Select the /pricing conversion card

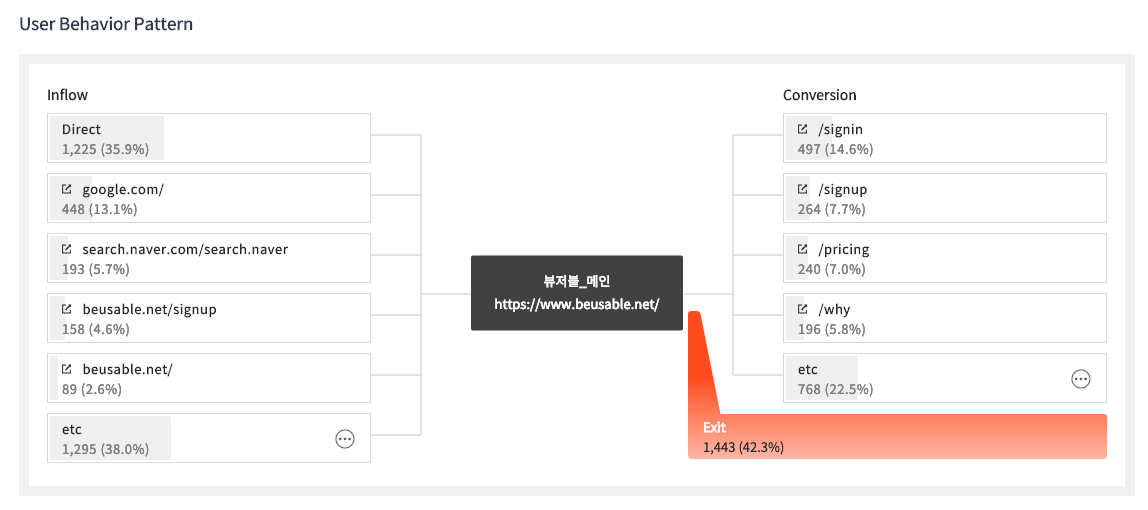pyautogui.click(x=945, y=258)
